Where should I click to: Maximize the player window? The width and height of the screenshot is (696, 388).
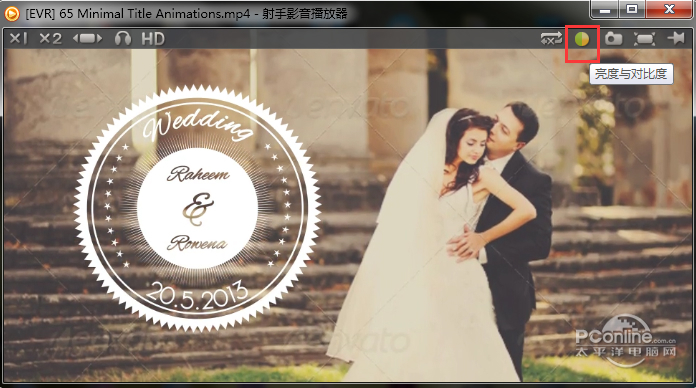(632, 9)
